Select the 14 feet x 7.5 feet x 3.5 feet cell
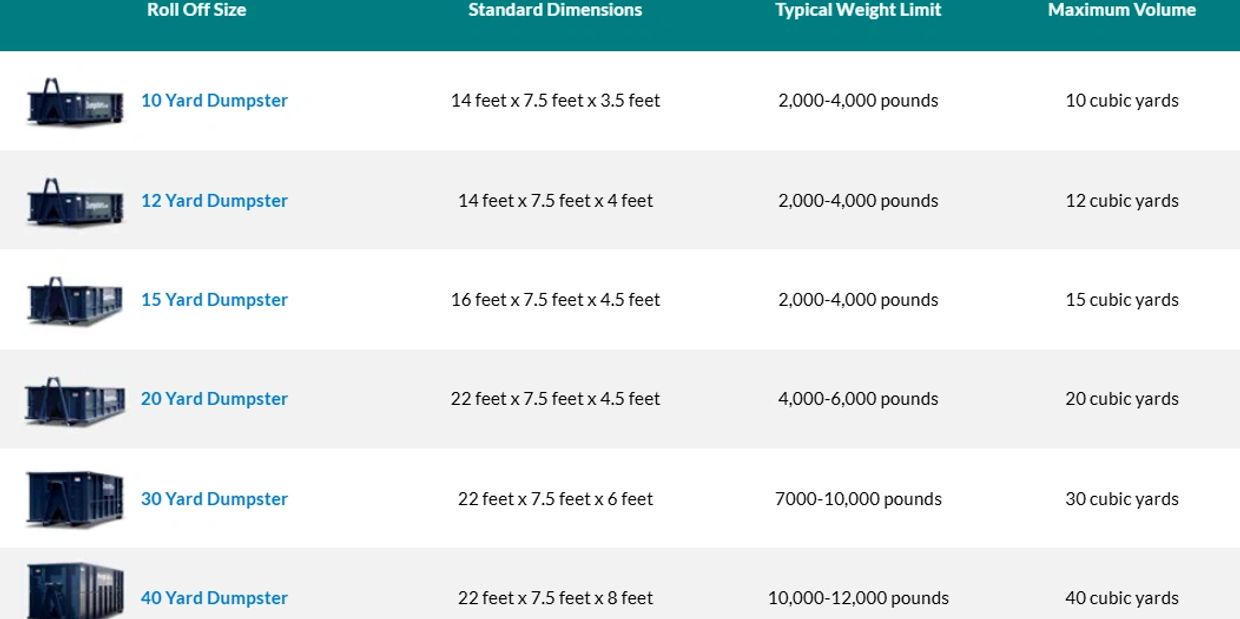 (555, 100)
